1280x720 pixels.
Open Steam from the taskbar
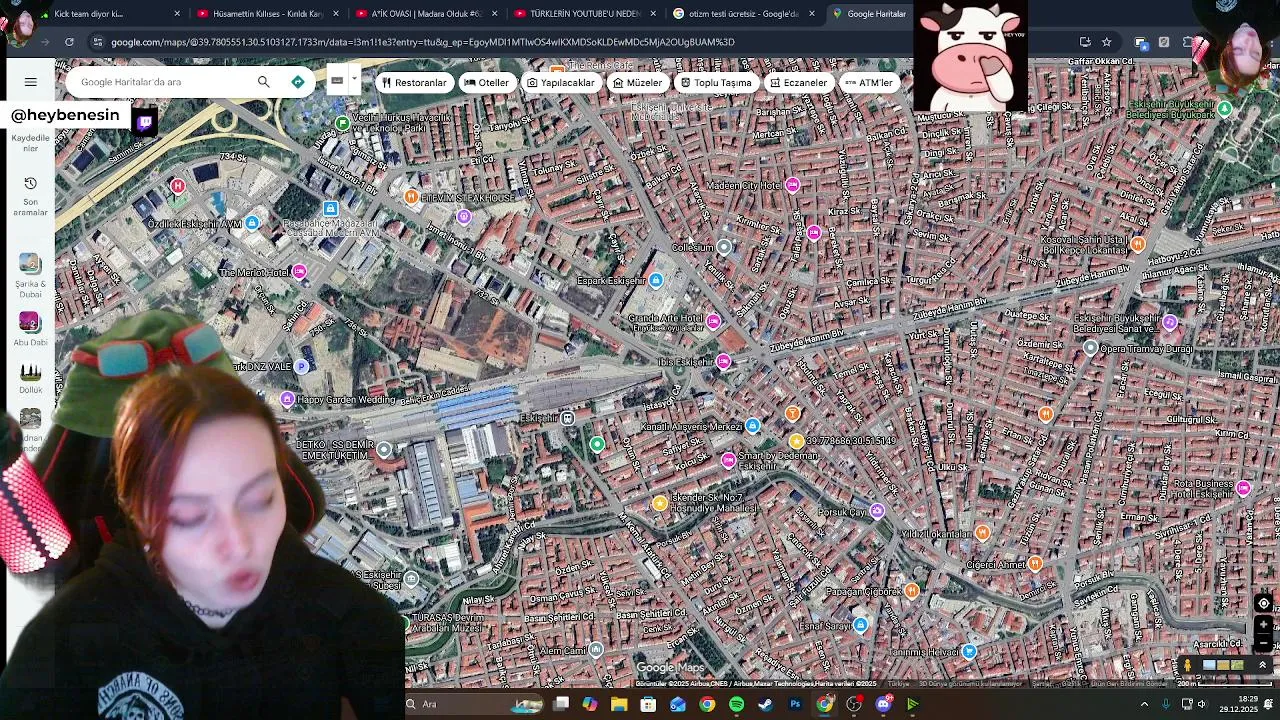click(766, 704)
